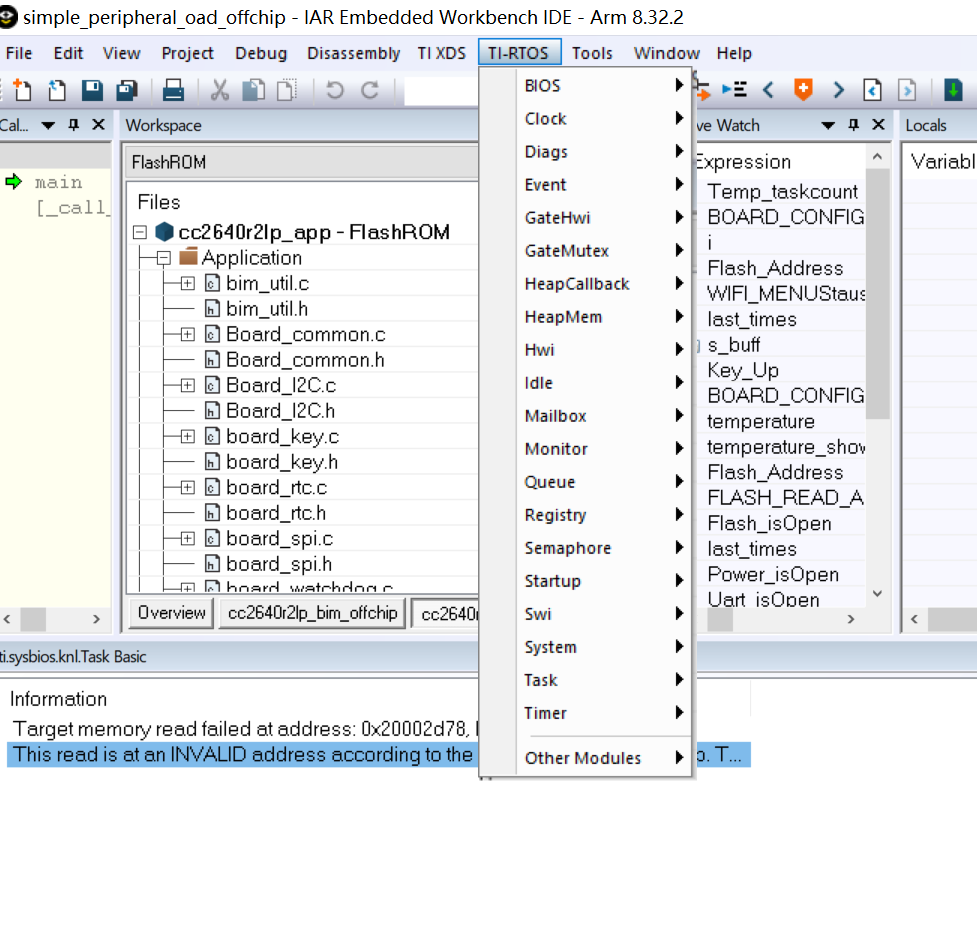Screen dimensions: 977x944
Task: Close the Call Stack panel
Action: (x=98, y=125)
